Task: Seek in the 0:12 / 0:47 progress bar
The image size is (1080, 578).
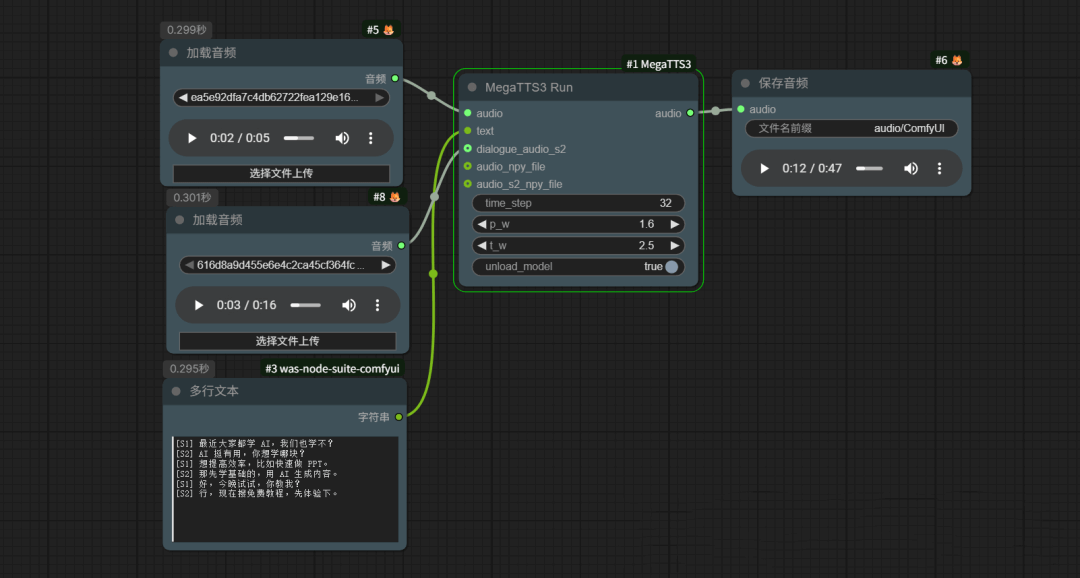Action: click(869, 168)
